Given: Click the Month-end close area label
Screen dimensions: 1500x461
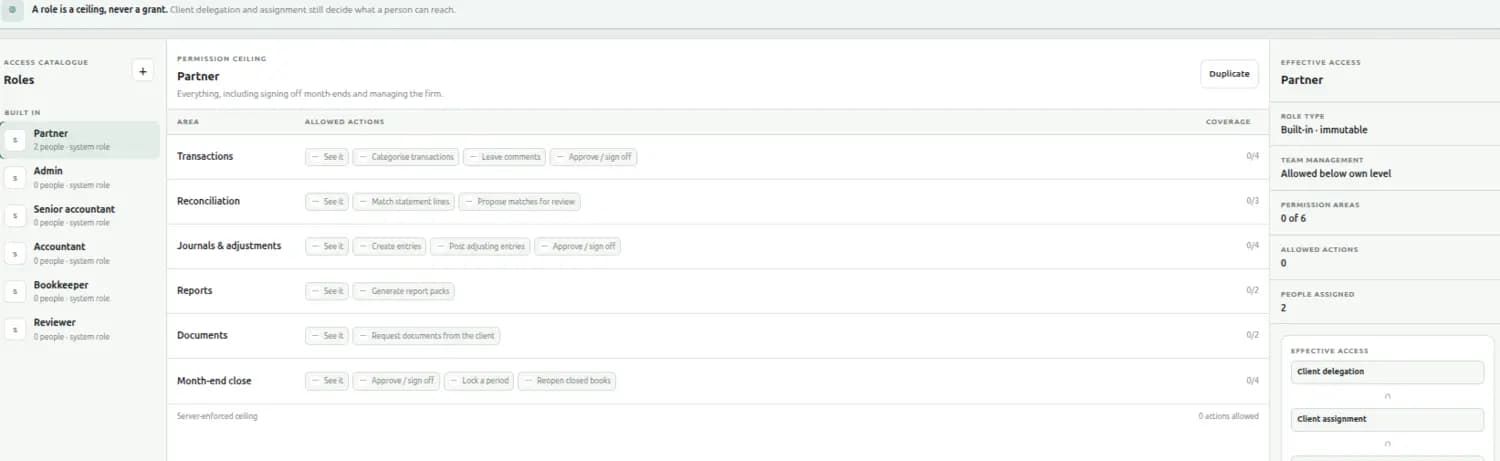Looking at the screenshot, I should tap(214, 381).
